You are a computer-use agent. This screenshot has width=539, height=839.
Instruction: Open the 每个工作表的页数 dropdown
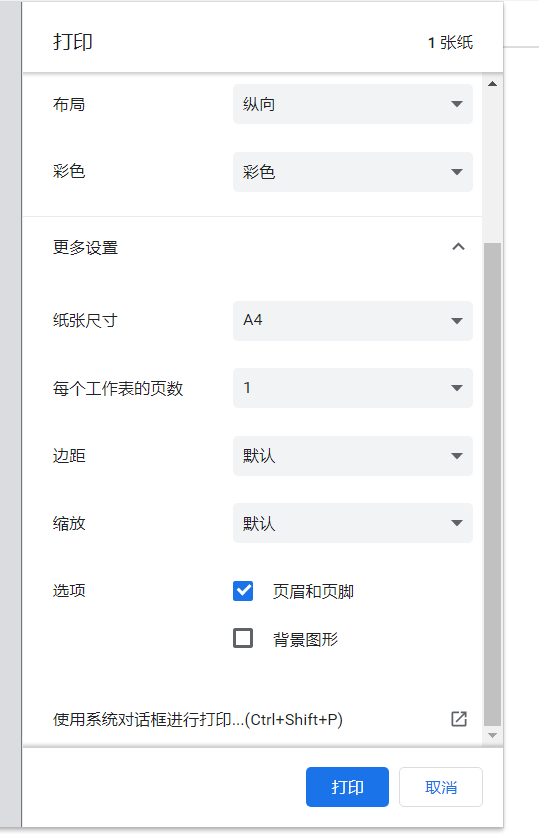(x=353, y=388)
